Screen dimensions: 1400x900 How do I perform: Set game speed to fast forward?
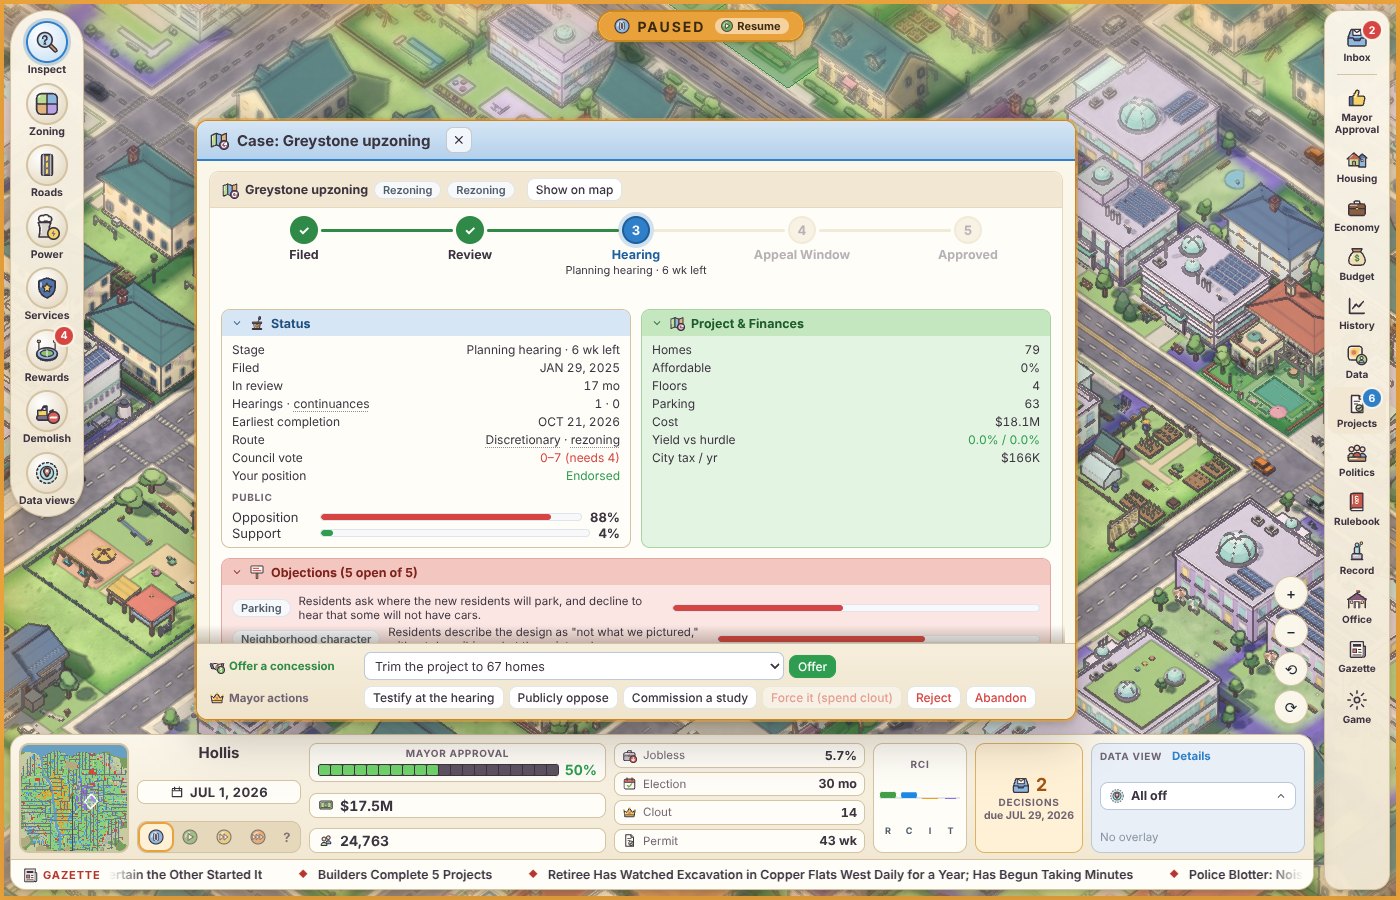[224, 837]
